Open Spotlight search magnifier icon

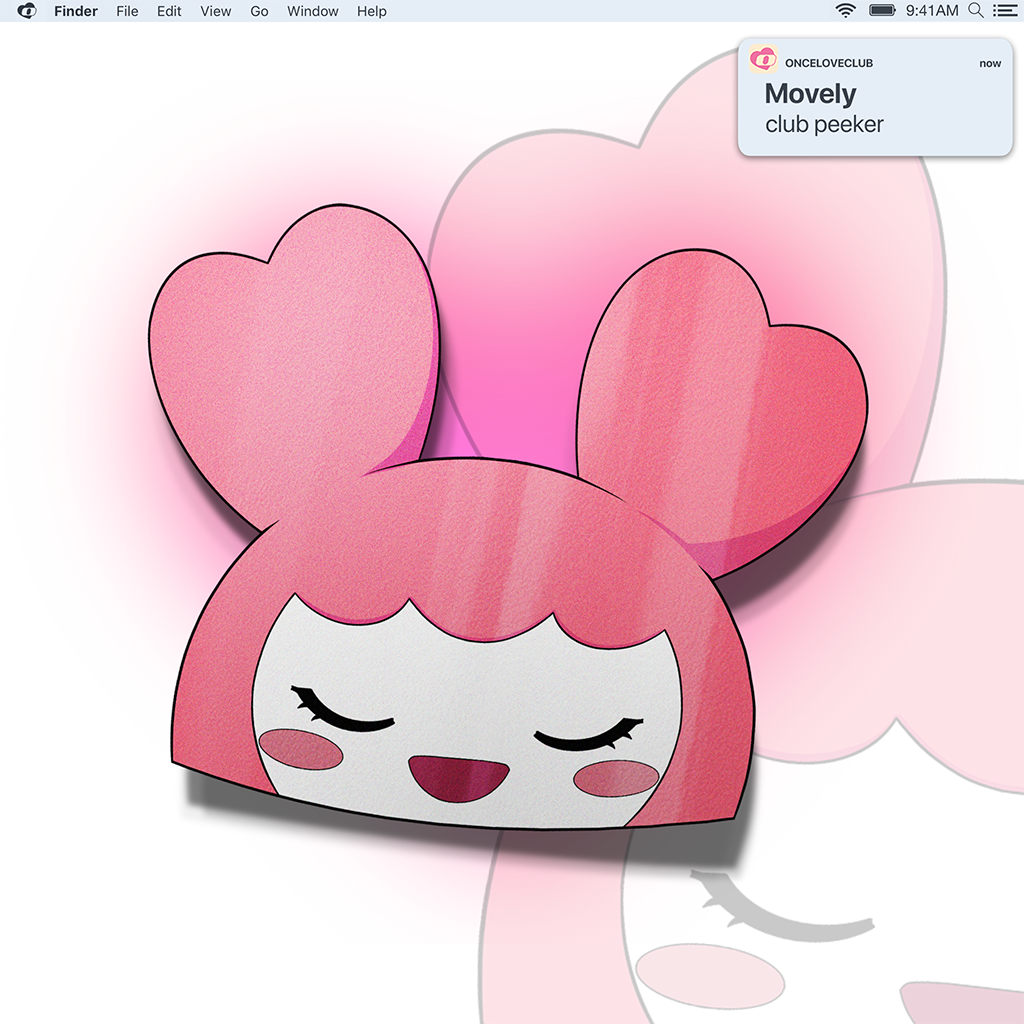click(x=975, y=11)
